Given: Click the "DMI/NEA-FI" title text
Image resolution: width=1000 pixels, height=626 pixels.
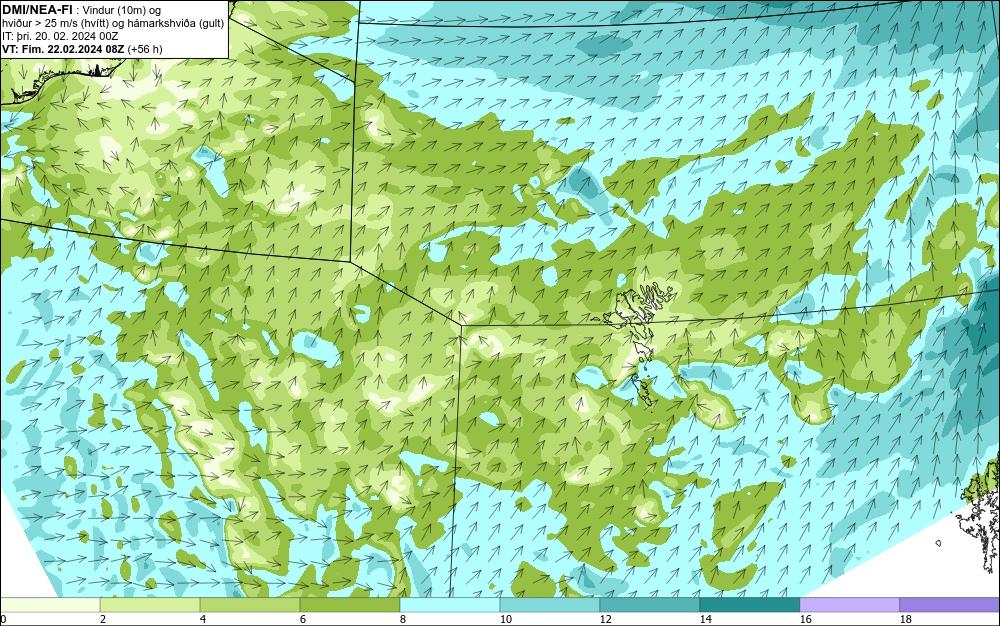Looking at the screenshot, I should click(x=37, y=10).
